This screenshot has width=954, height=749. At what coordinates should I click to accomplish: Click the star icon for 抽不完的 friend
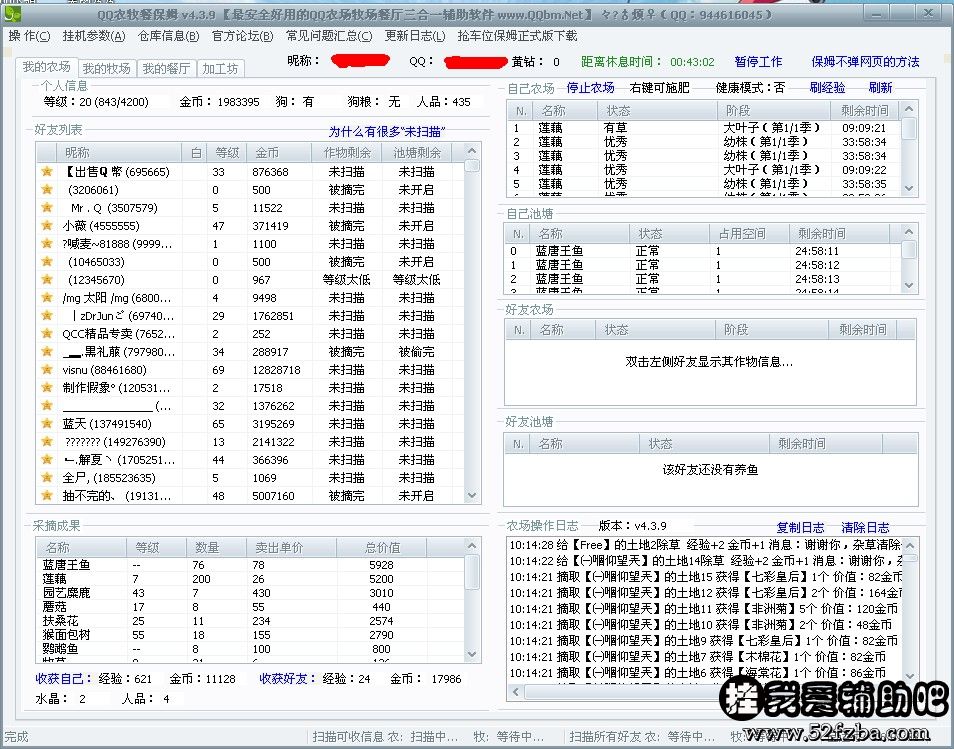47,495
